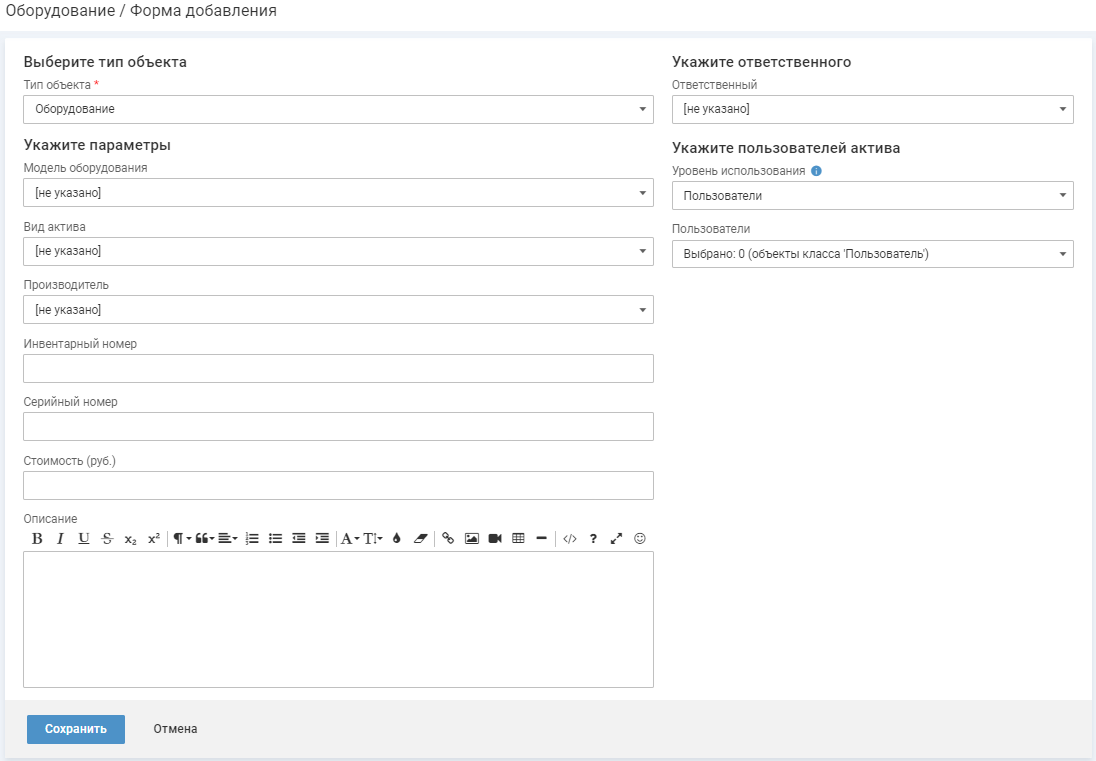Open the text color picker drop icon
This screenshot has height=761, width=1096.
(396, 538)
